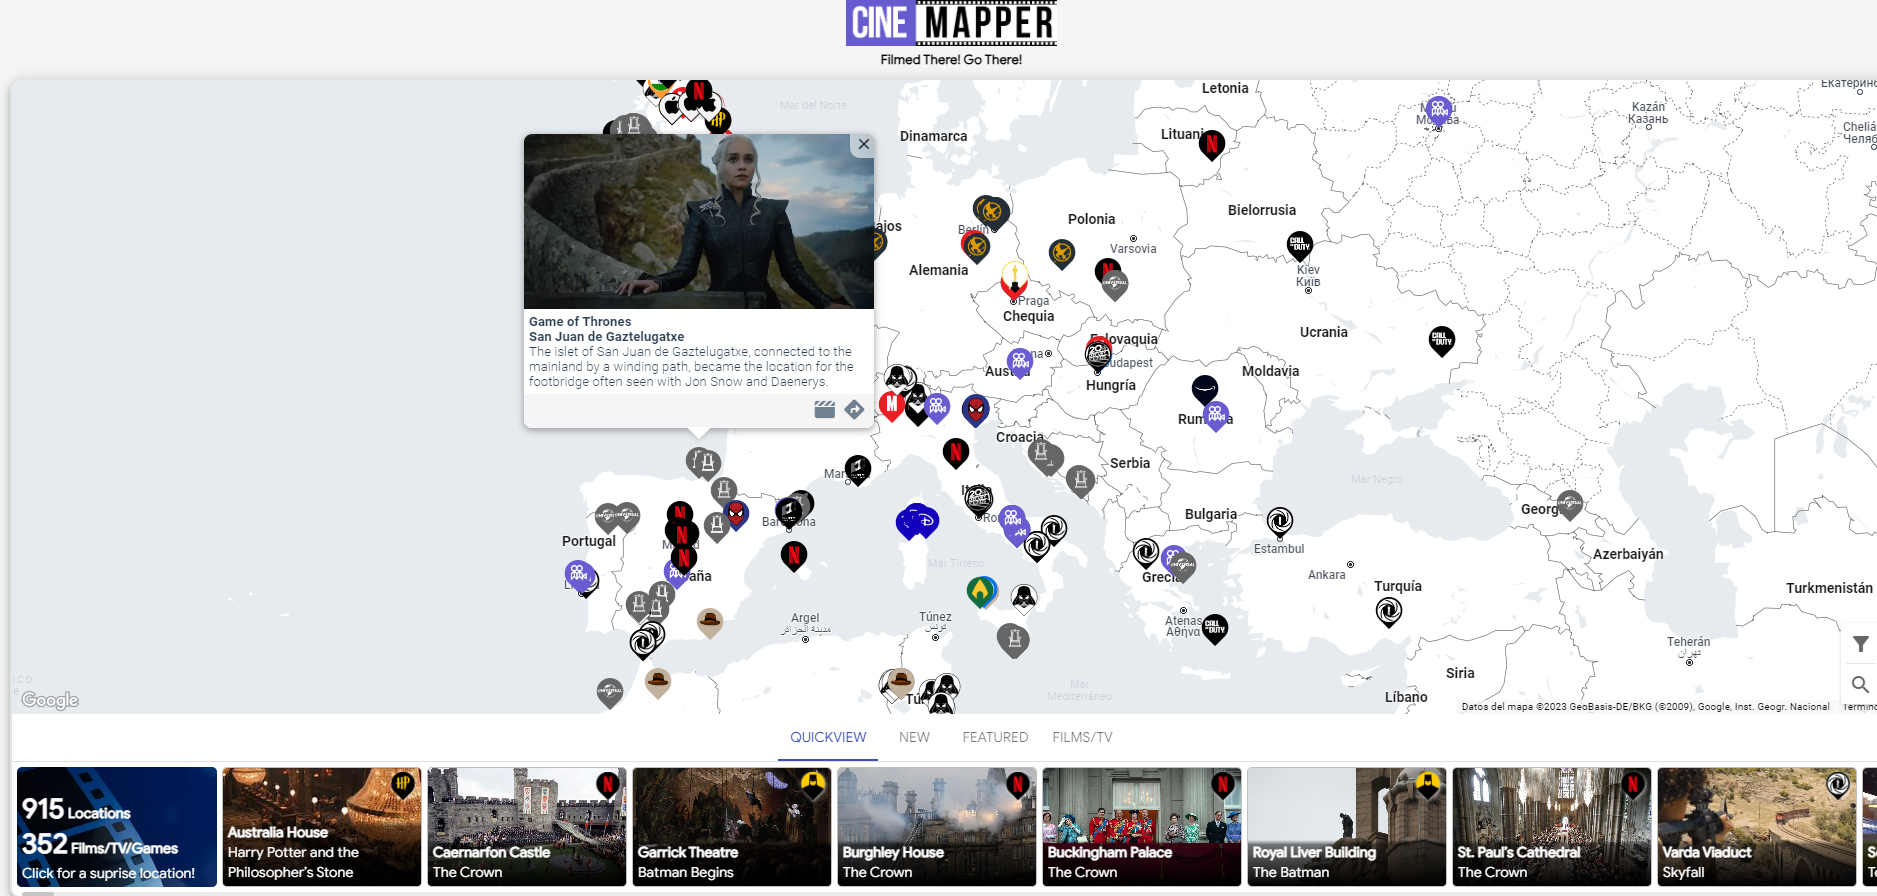Click the Game of Thrones title link
Screen dimensions: 1877x896
coord(580,322)
